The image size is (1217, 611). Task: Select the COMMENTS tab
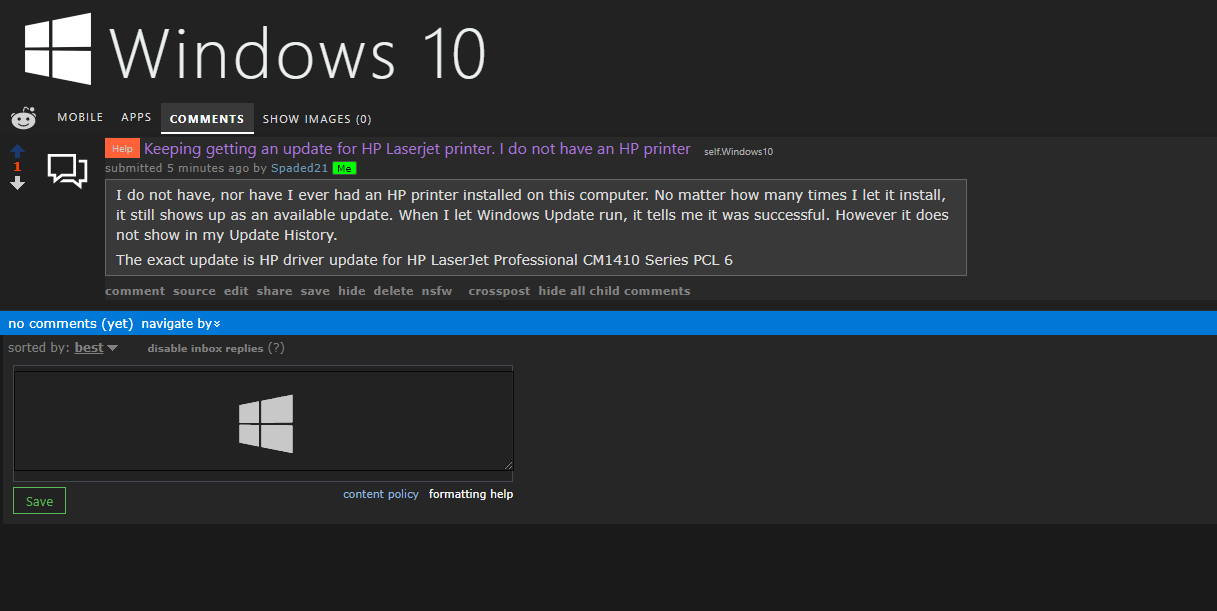(x=207, y=119)
